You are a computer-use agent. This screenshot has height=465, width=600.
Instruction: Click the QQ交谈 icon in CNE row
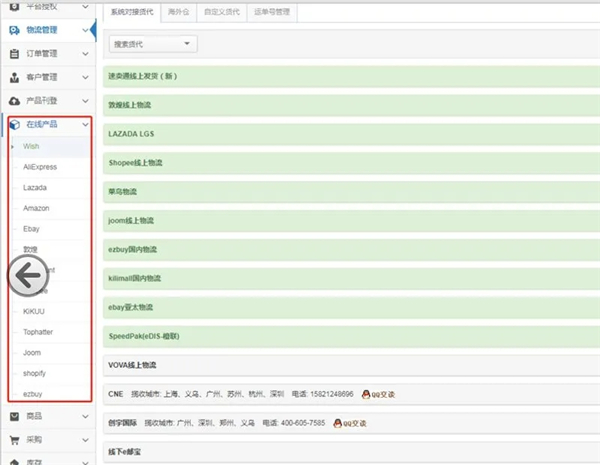click(368, 395)
